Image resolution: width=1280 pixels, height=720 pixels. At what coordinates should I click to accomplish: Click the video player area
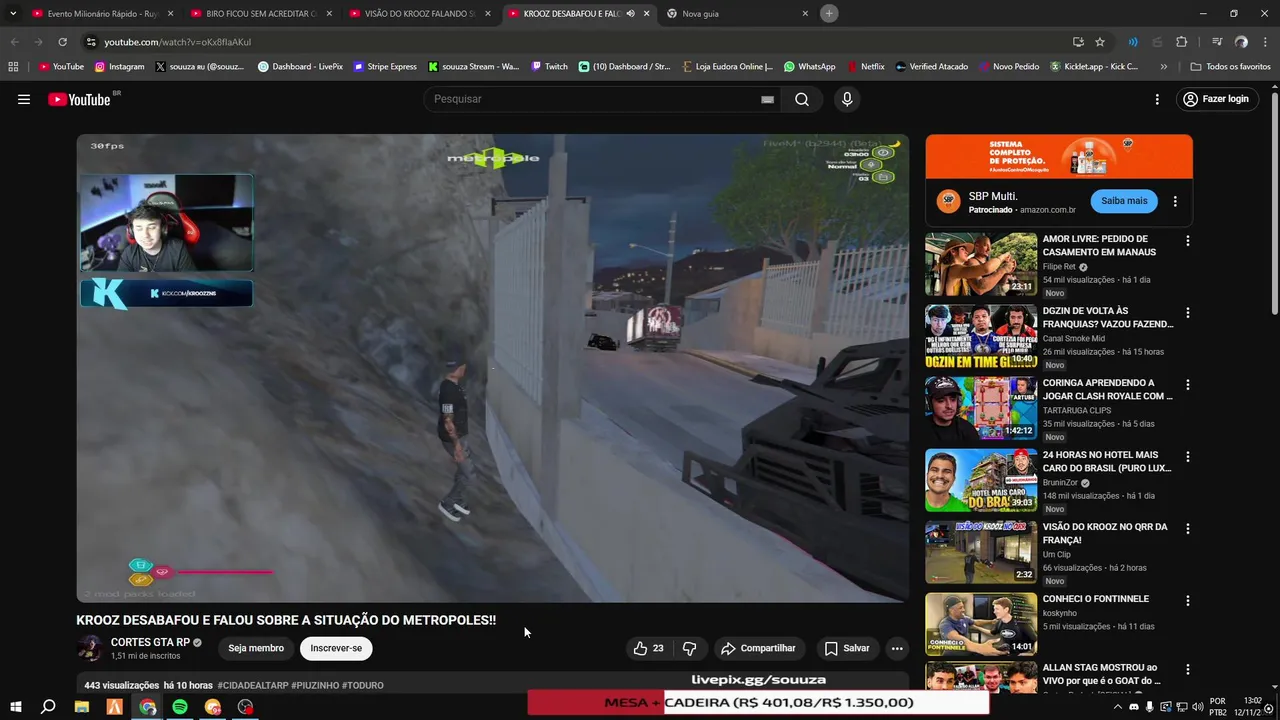493,368
